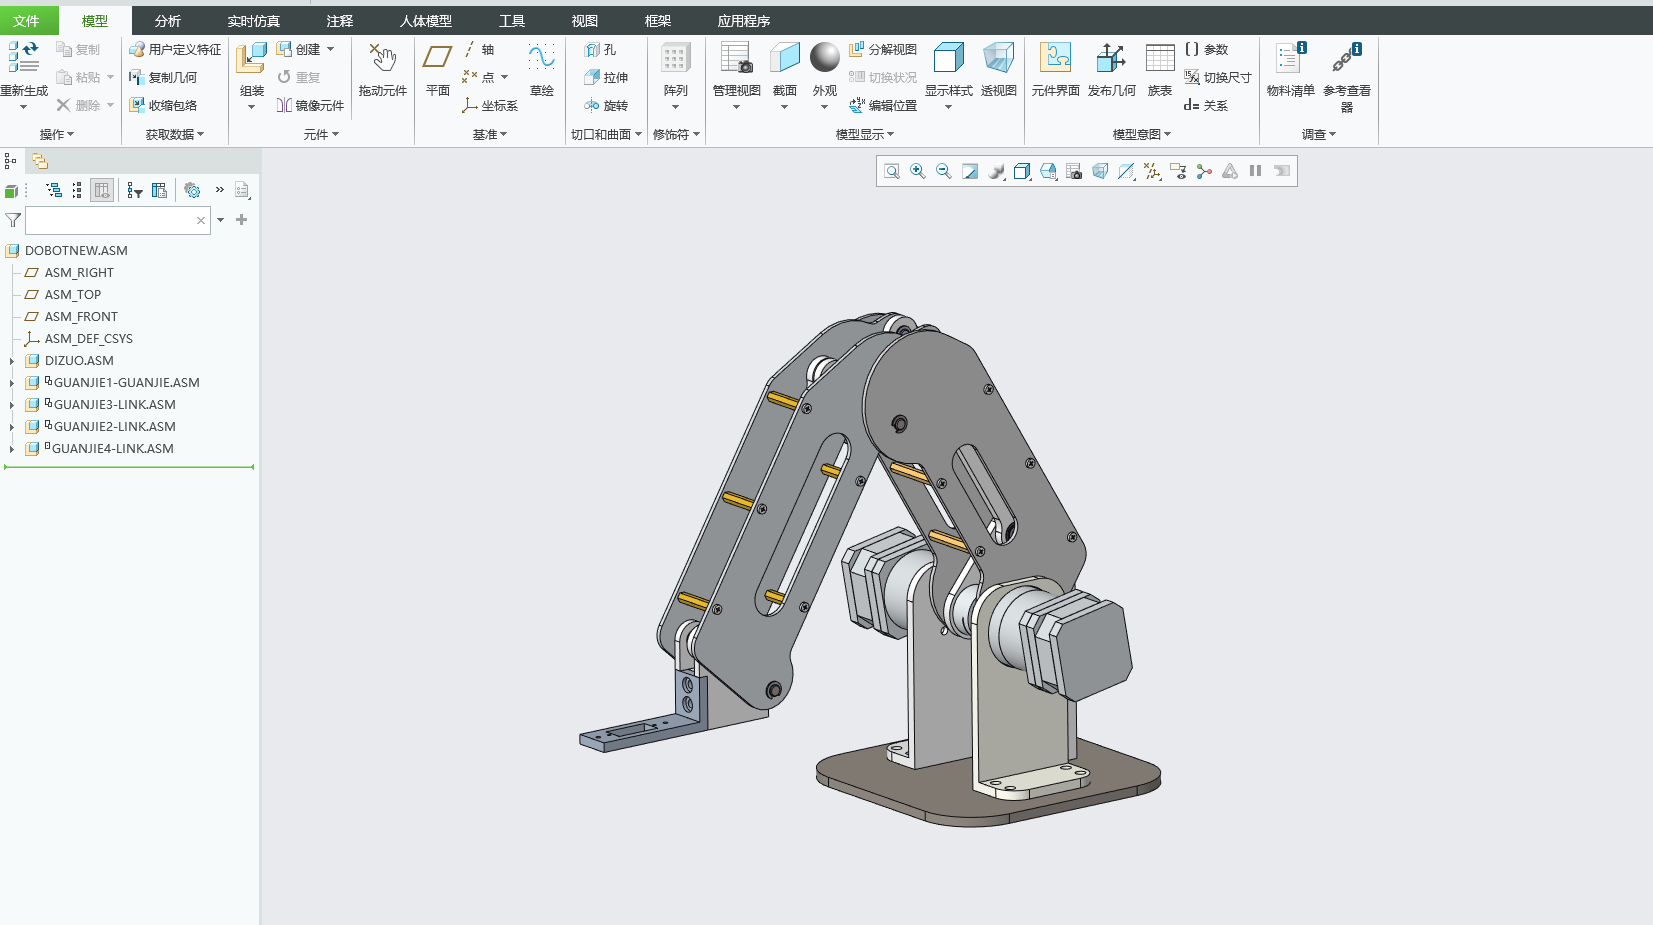Click the model tree search field
Image resolution: width=1653 pixels, height=925 pixels.
click(118, 220)
